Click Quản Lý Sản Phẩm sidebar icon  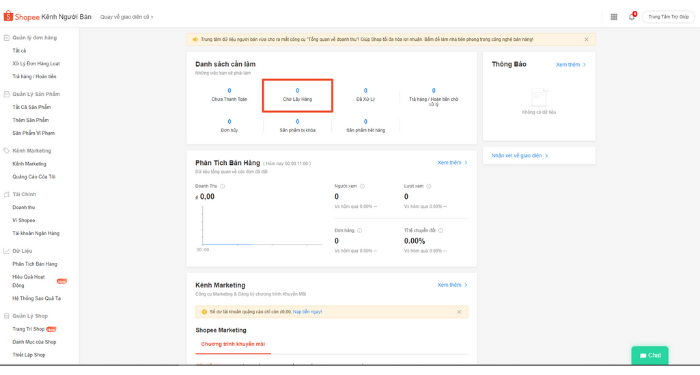tap(6, 94)
